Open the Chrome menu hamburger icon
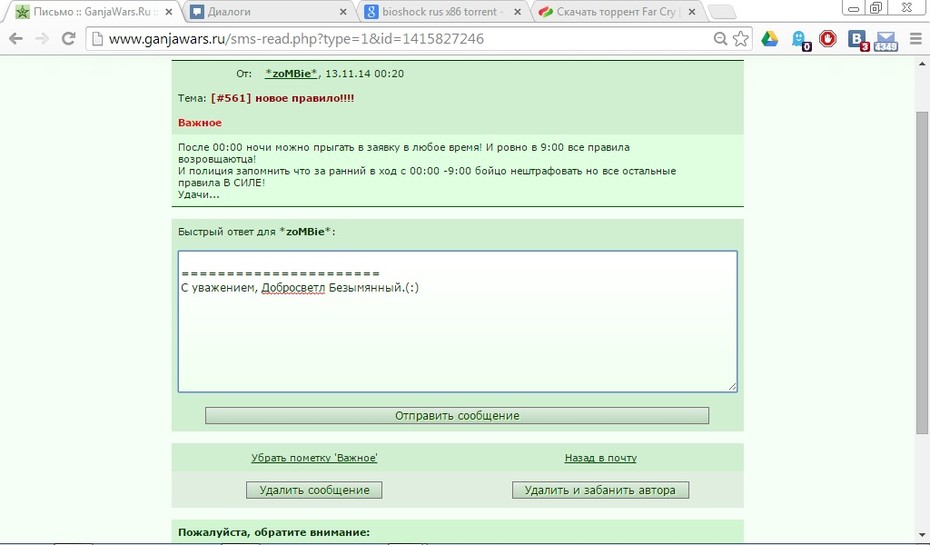 click(x=915, y=39)
